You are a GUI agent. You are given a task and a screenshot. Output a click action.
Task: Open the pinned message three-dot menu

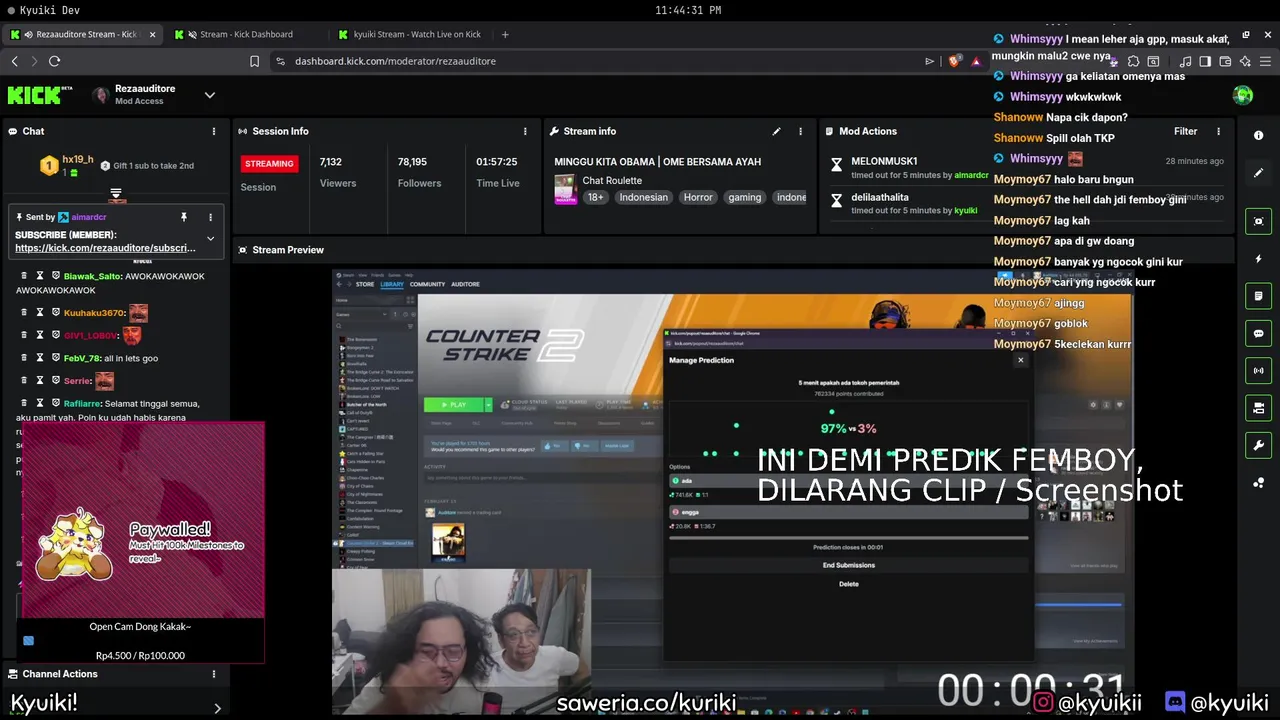(x=210, y=217)
